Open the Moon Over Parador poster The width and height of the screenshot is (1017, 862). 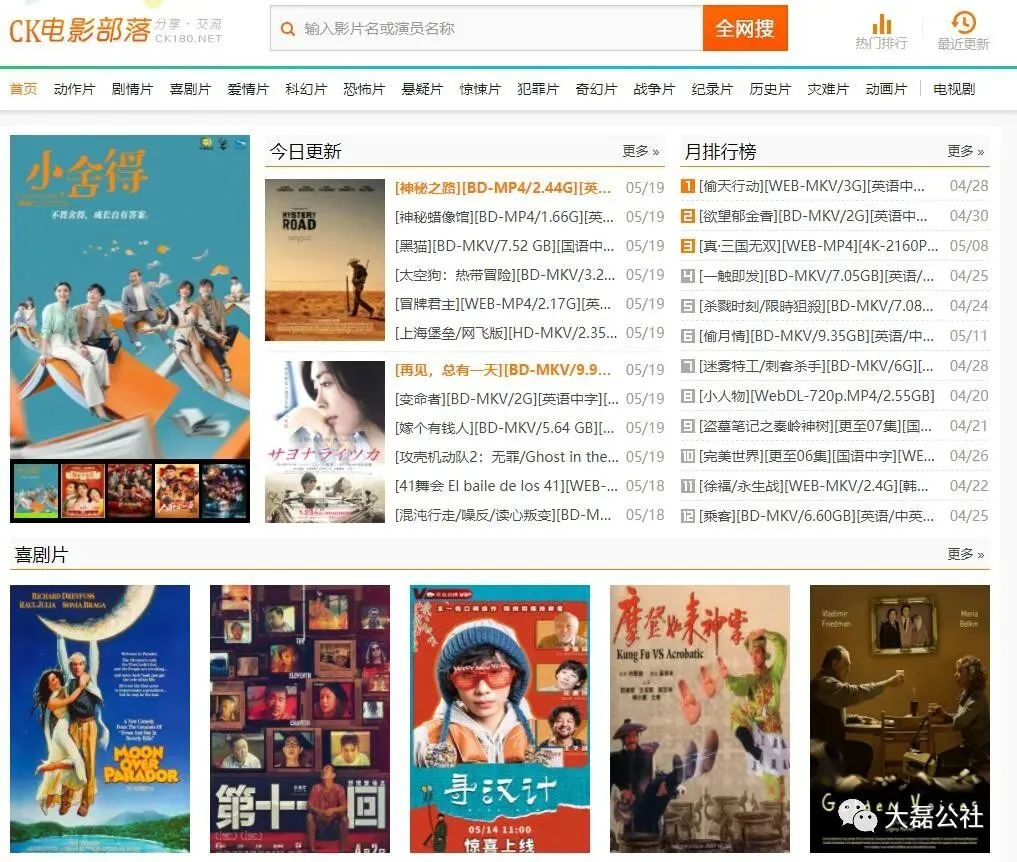100,719
